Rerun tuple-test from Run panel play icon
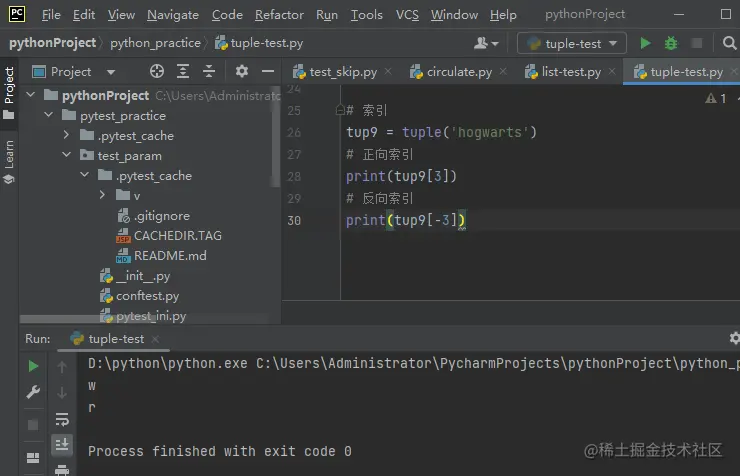740x476 pixels. point(33,366)
